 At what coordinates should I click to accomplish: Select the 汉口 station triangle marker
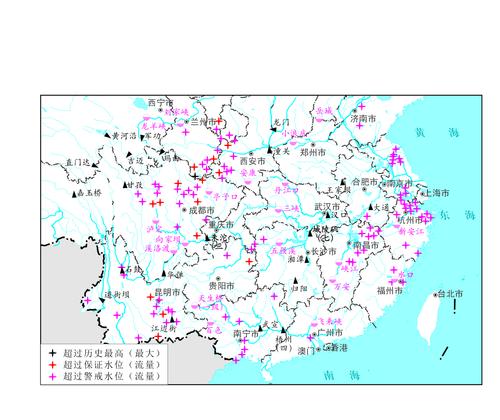(328, 215)
